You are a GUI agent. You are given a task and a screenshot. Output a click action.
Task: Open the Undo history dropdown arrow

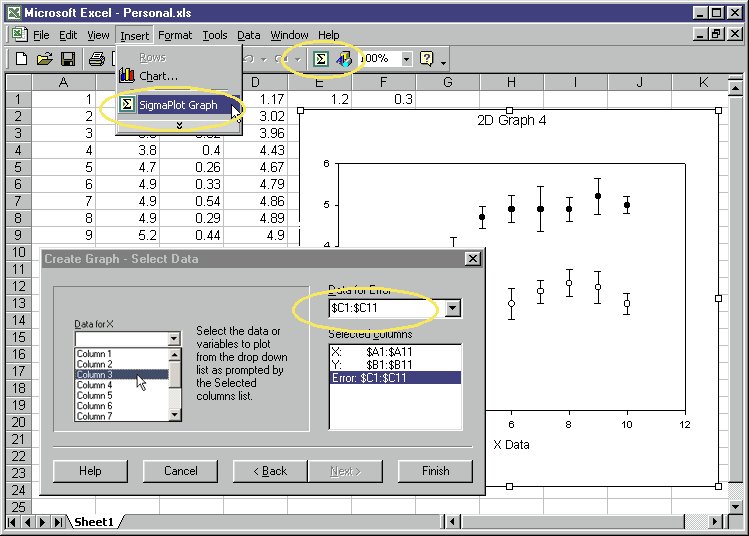pyautogui.click(x=264, y=60)
